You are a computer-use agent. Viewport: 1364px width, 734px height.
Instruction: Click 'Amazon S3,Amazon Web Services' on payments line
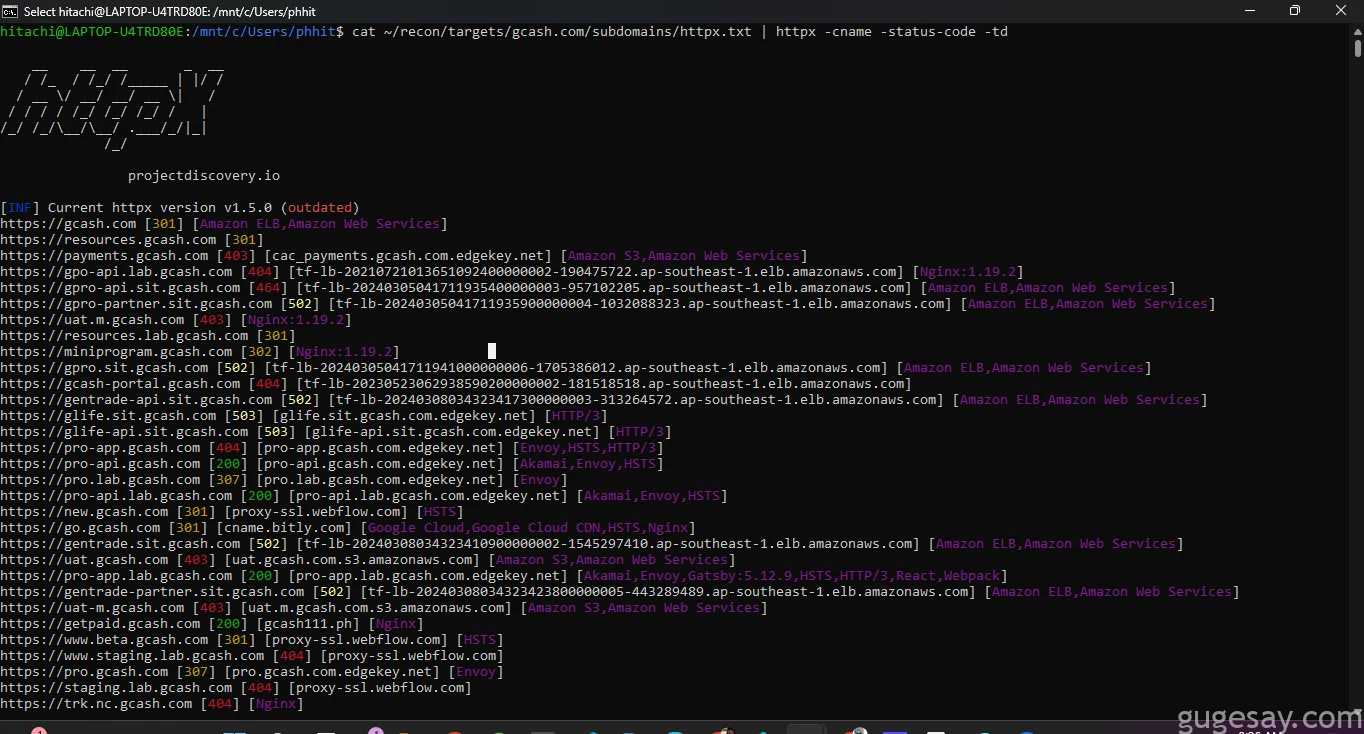pyautogui.click(x=684, y=255)
